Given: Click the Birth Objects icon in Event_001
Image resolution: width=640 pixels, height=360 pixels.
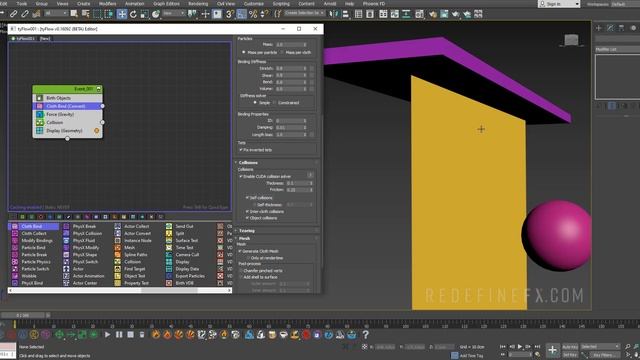Looking at the screenshot, I should [40, 98].
